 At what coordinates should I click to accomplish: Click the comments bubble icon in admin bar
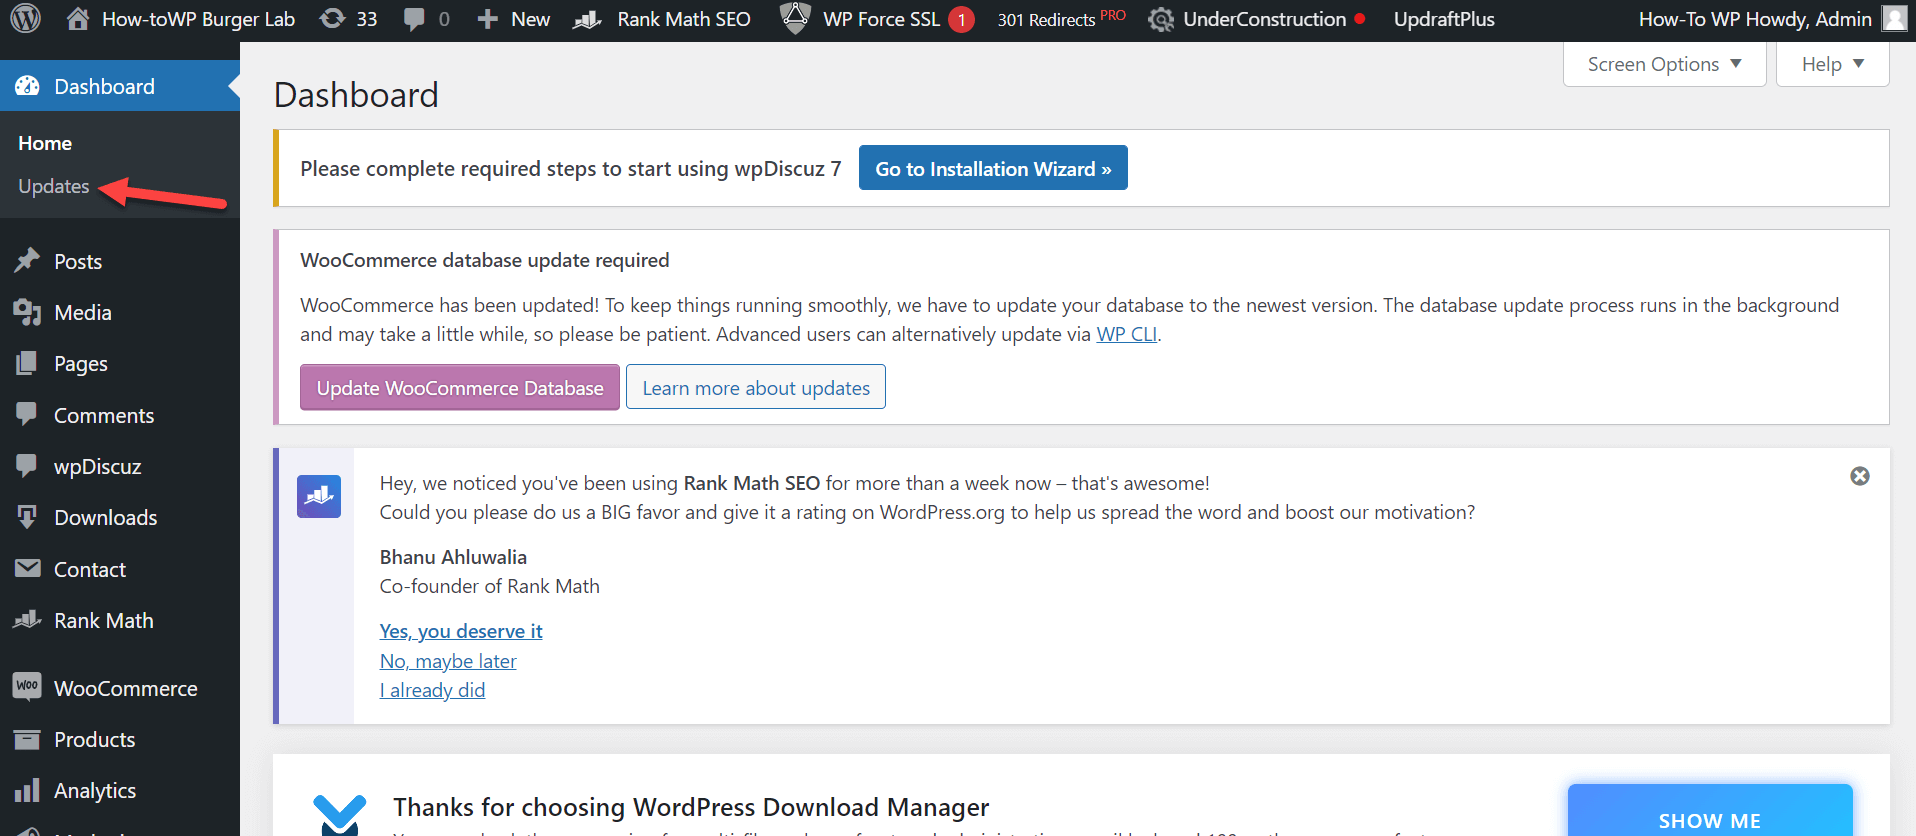click(414, 19)
